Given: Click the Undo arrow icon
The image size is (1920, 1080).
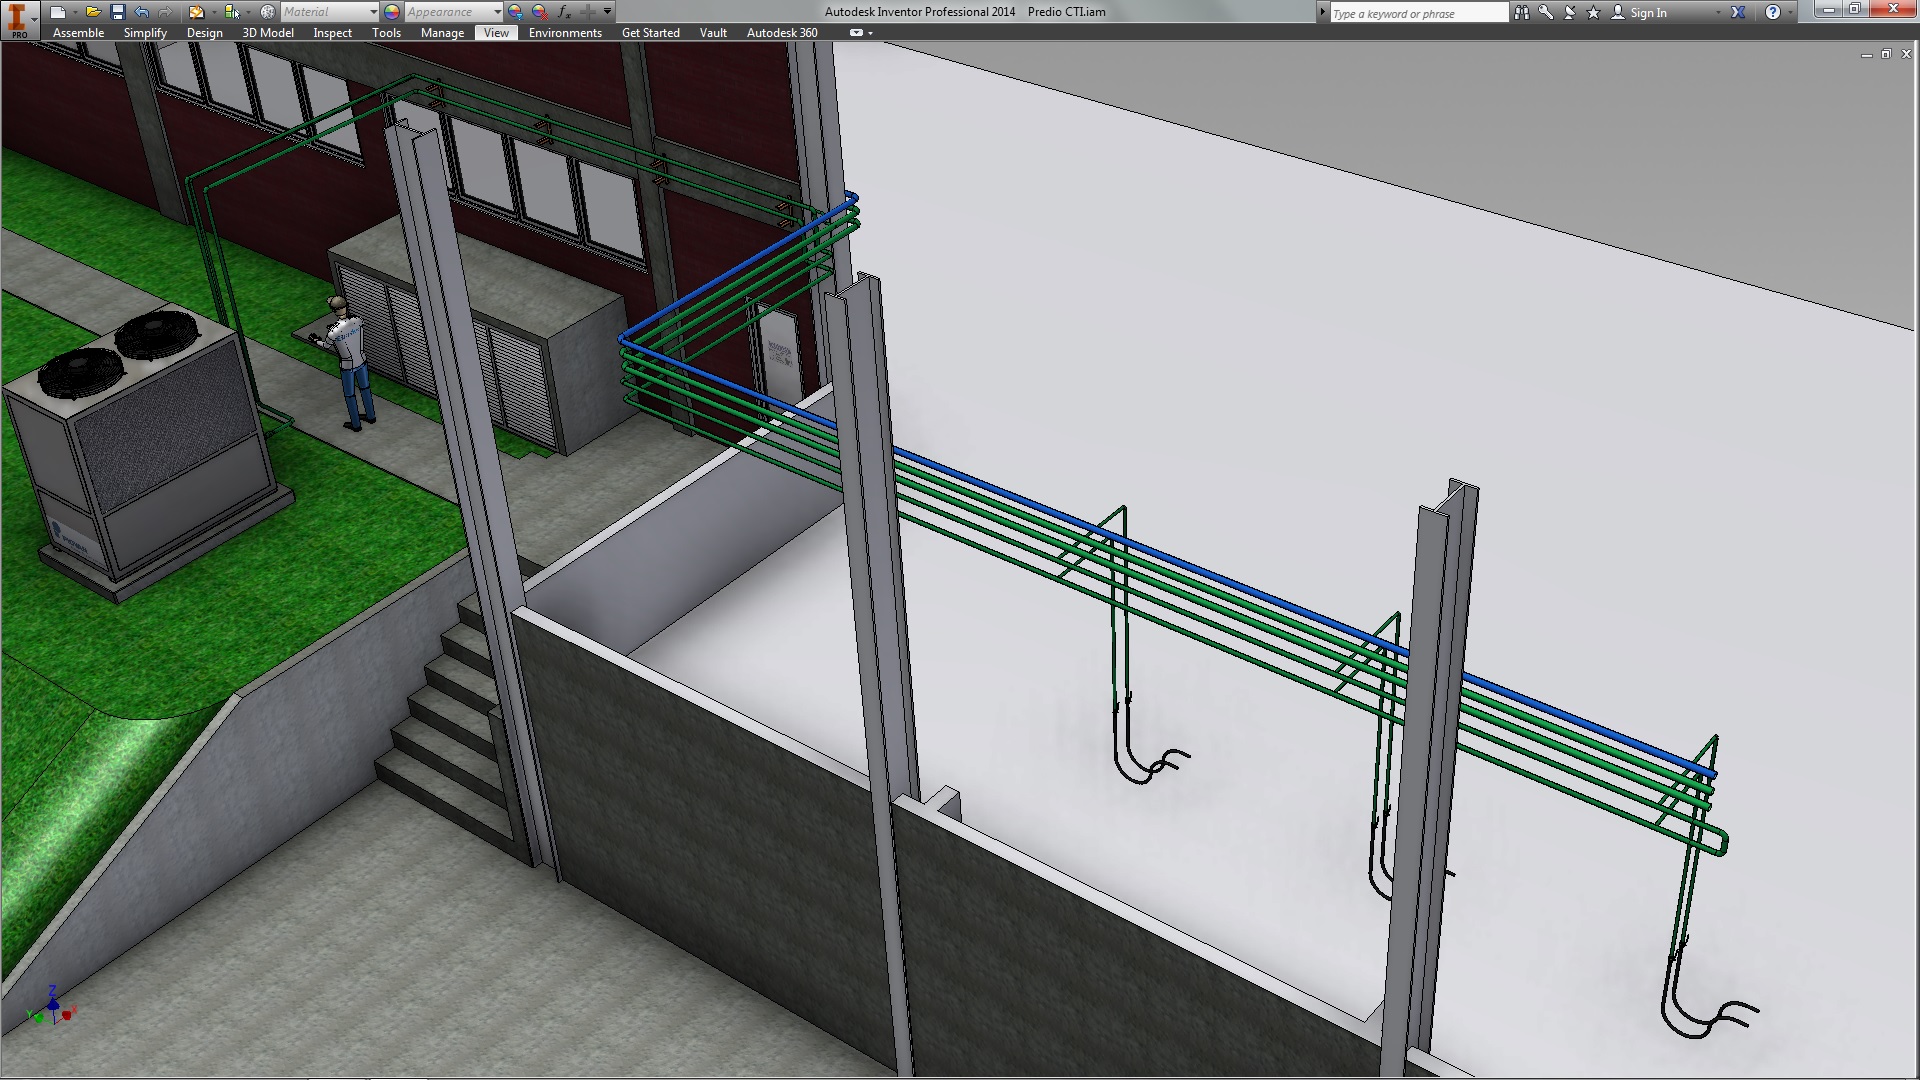Looking at the screenshot, I should point(141,12).
